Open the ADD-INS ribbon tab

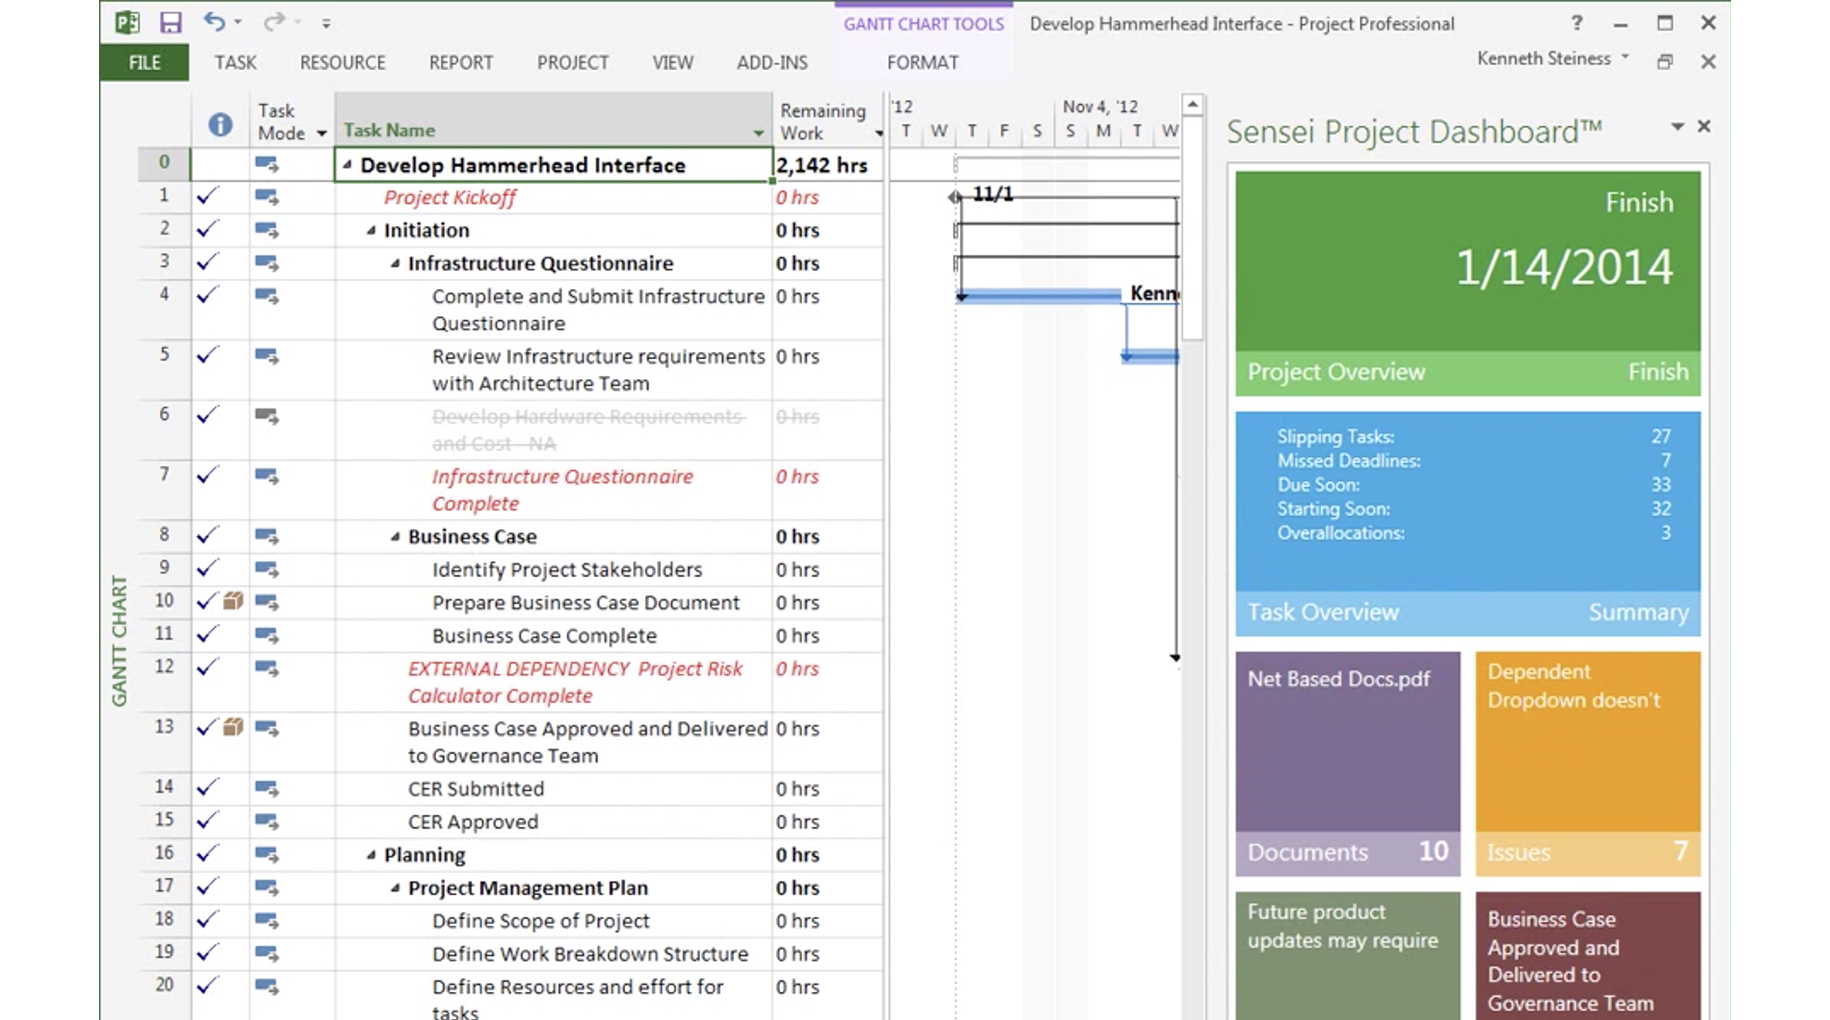pos(772,62)
